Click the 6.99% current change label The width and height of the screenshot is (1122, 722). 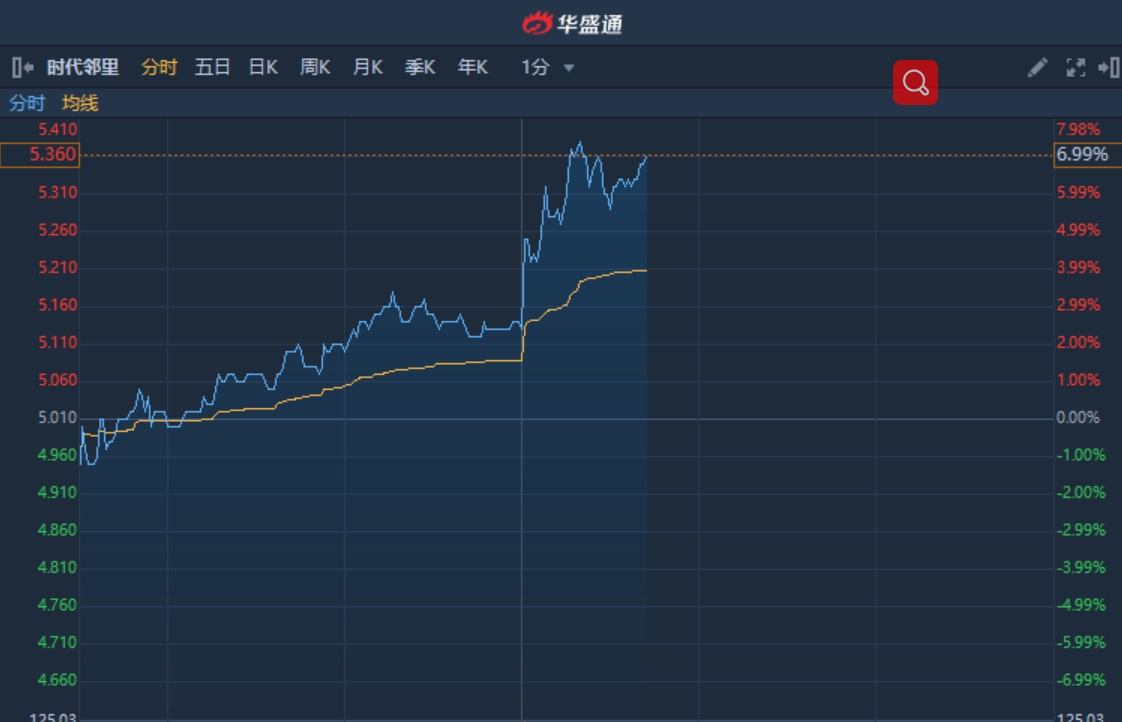click(x=1082, y=155)
